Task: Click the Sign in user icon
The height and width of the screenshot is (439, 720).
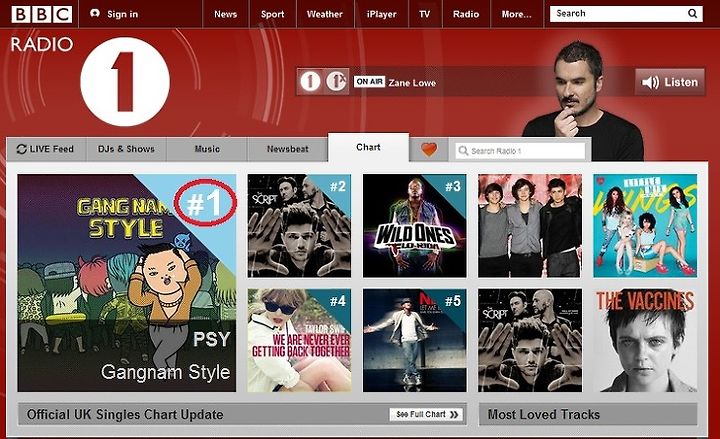Action: 95,13
